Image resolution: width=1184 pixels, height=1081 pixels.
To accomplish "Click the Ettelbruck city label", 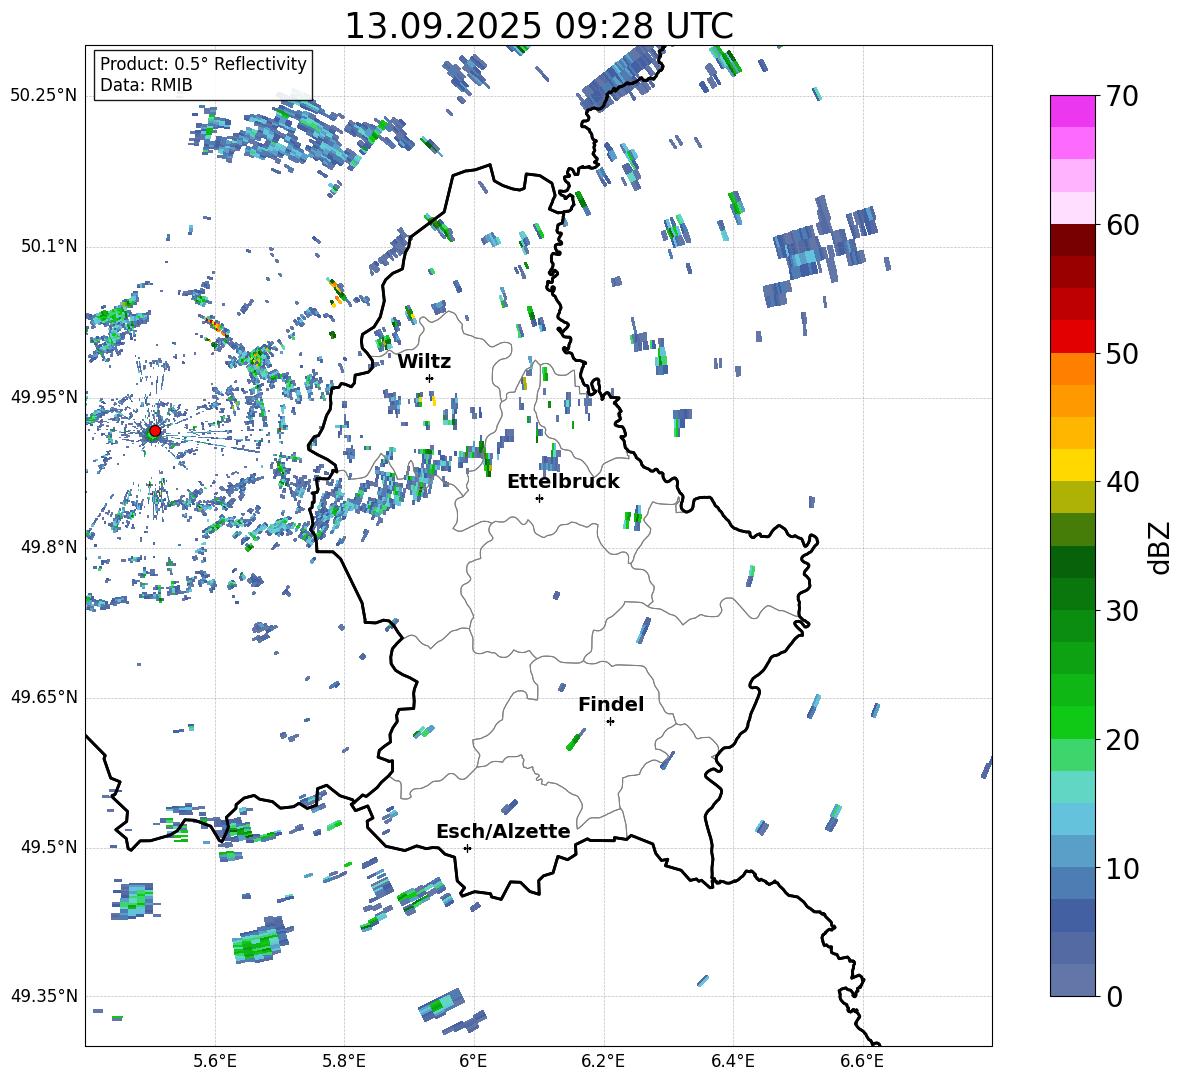I will point(563,482).
